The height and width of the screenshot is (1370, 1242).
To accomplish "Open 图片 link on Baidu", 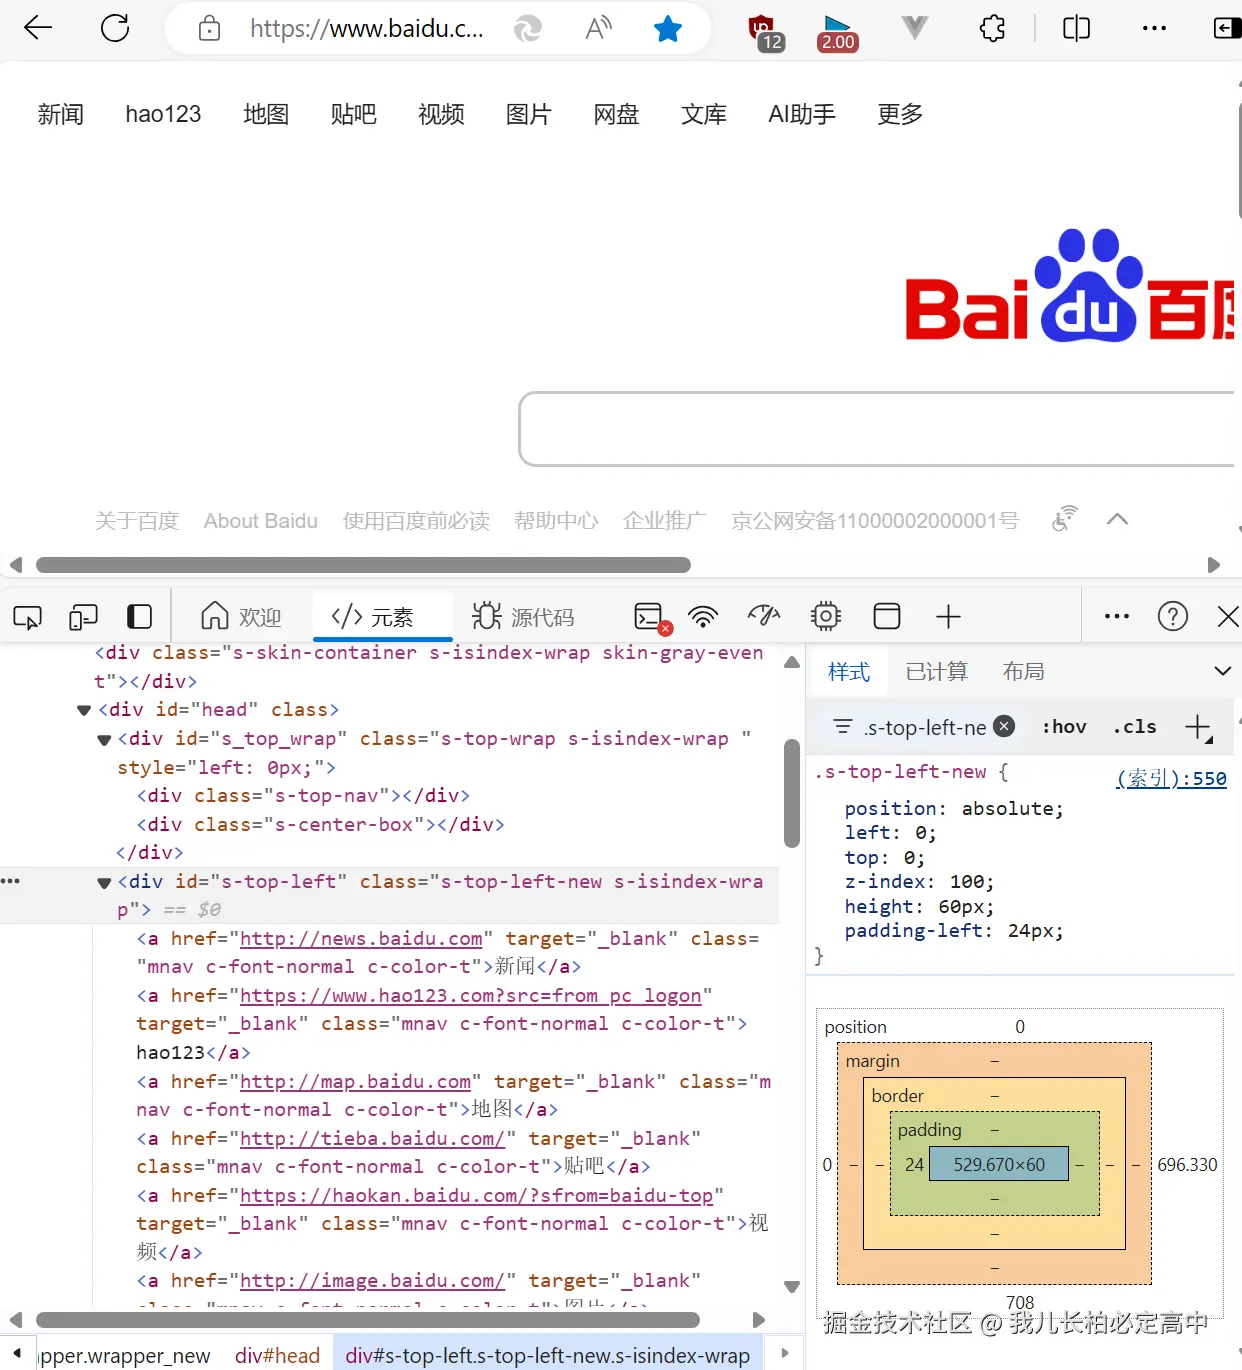I will (528, 114).
